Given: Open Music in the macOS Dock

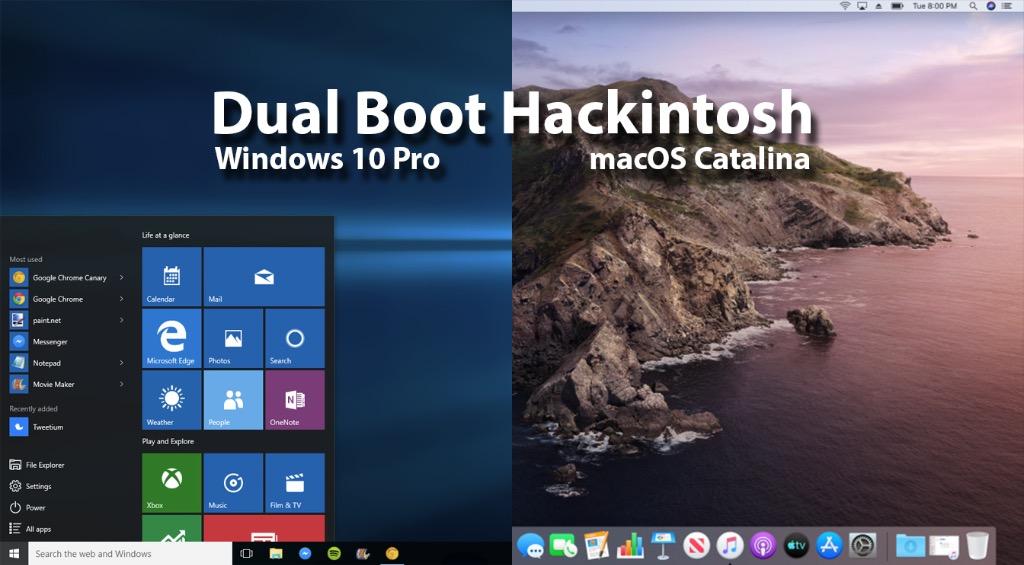Looking at the screenshot, I should [729, 545].
